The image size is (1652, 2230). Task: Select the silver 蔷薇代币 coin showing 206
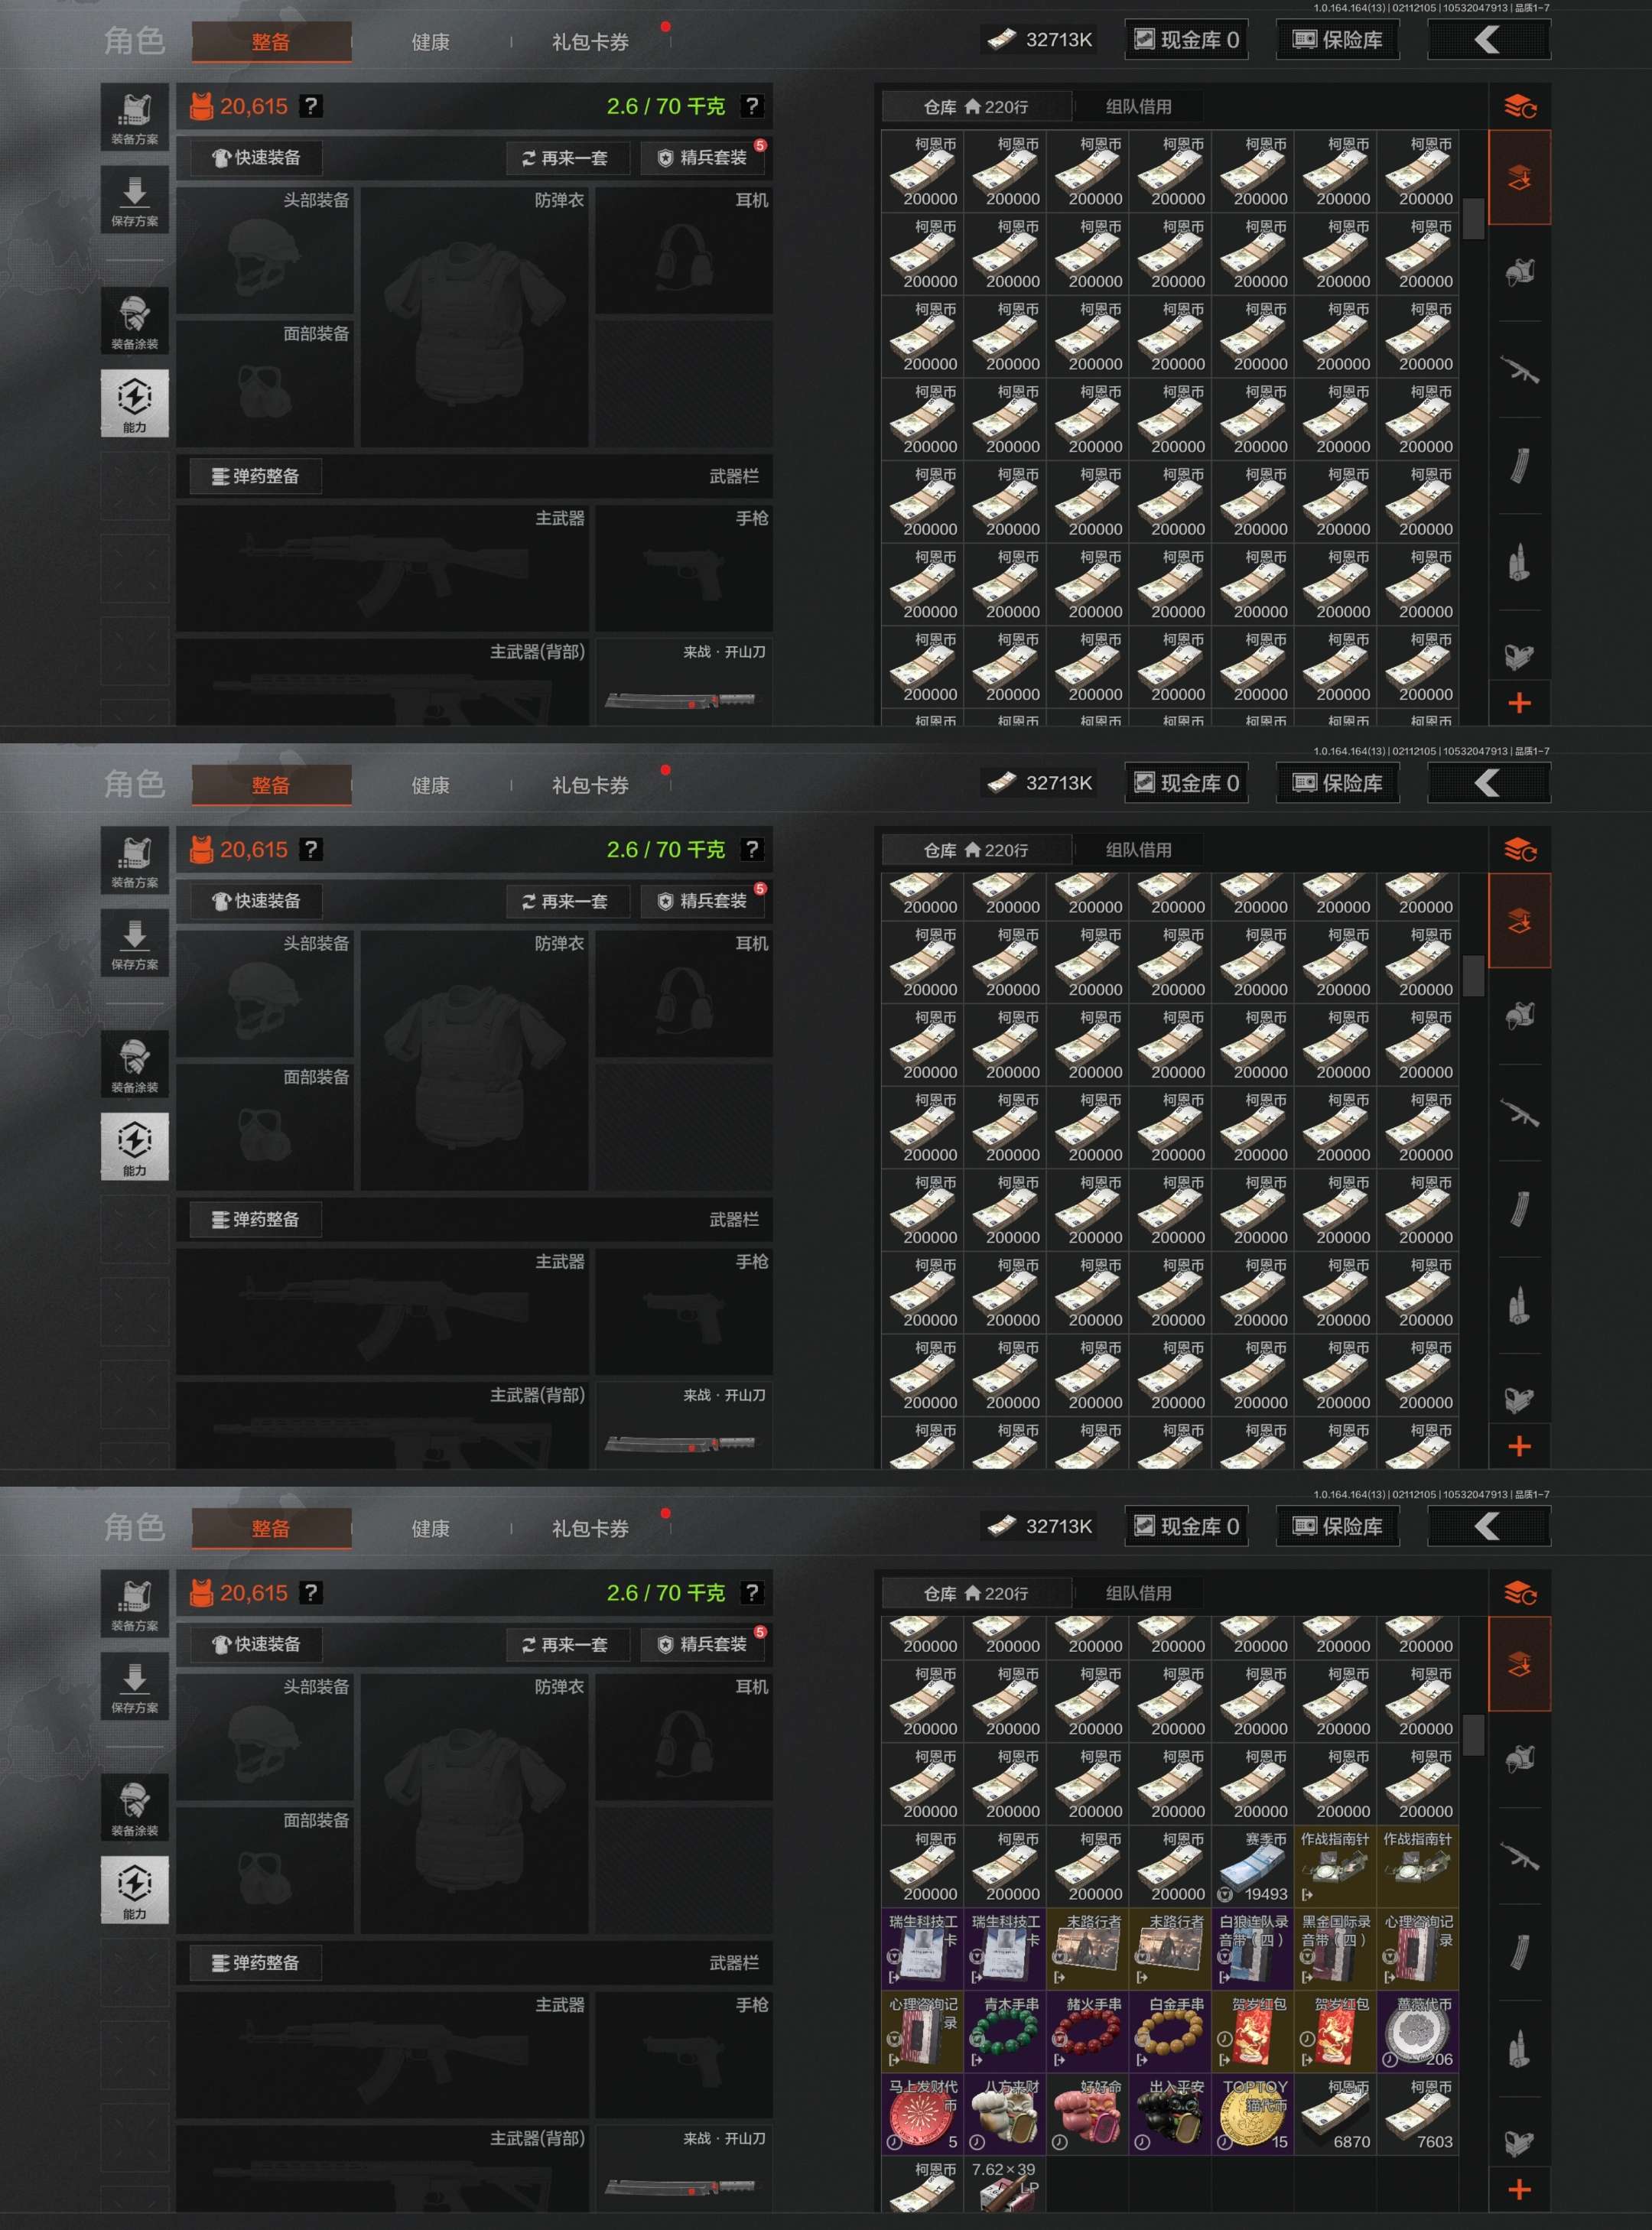pos(1418,2031)
